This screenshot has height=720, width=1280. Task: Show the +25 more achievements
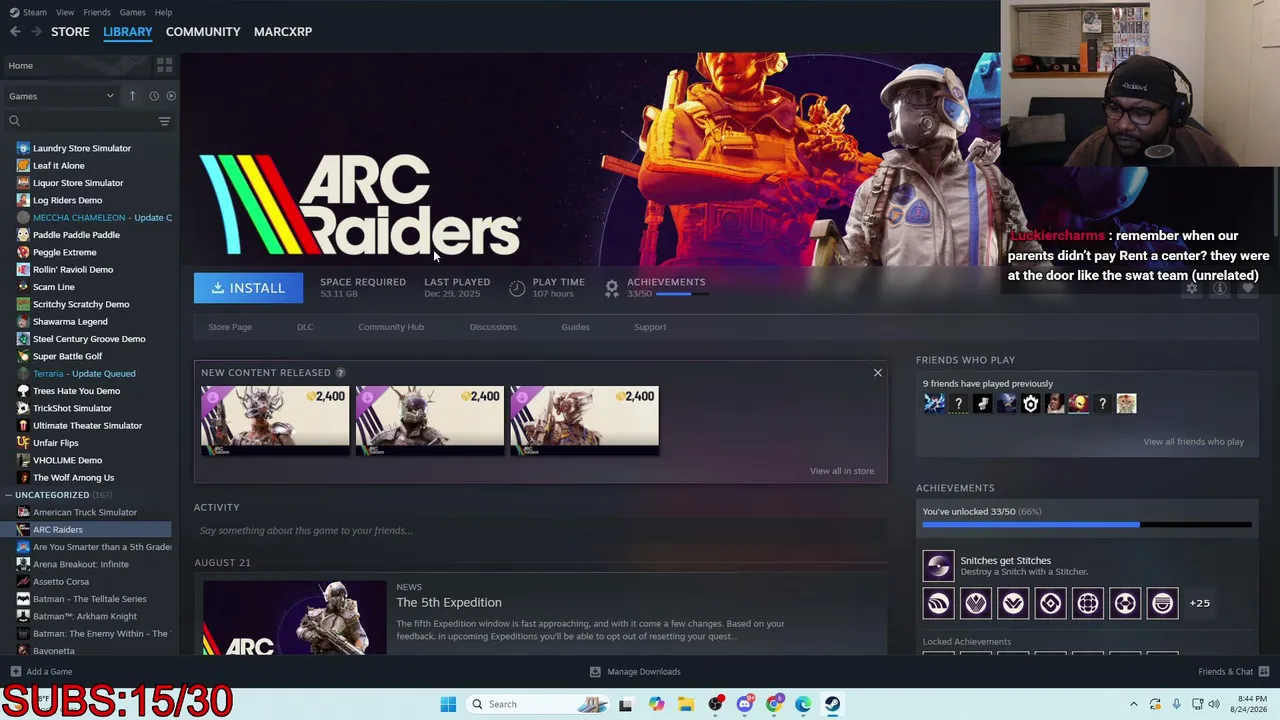pyautogui.click(x=1199, y=603)
